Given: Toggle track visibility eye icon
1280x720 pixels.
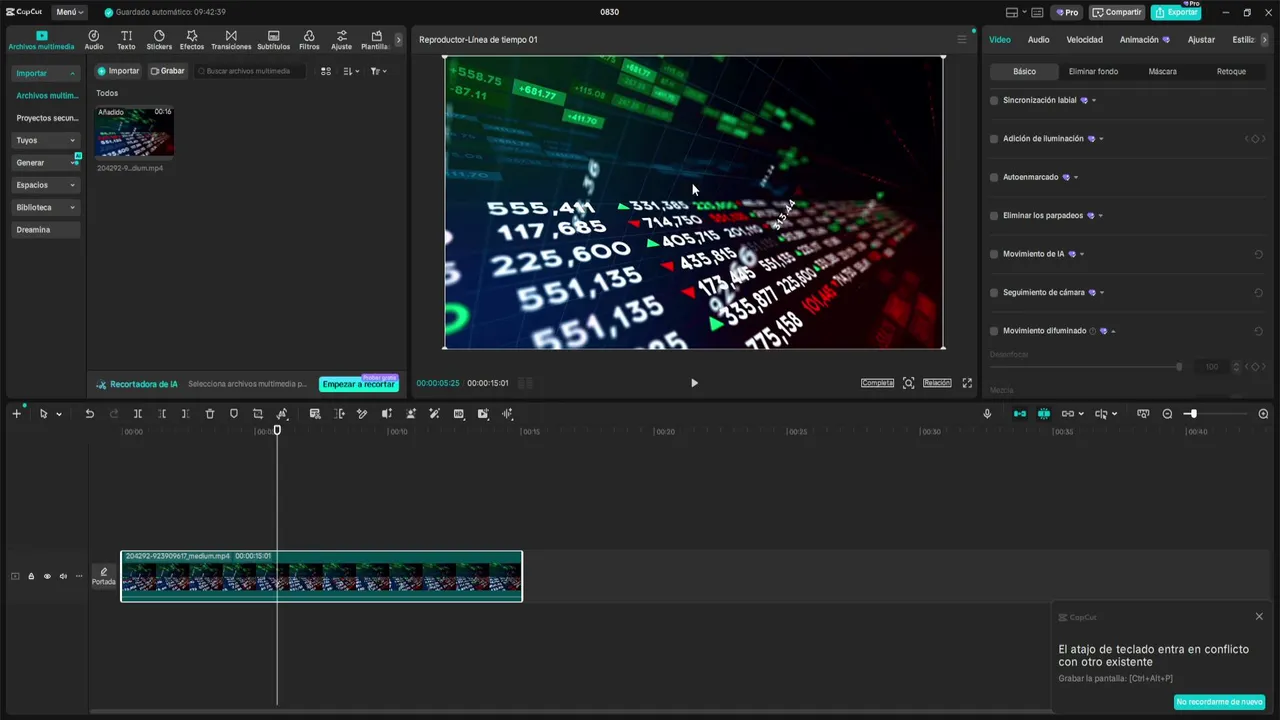Looking at the screenshot, I should point(47,576).
